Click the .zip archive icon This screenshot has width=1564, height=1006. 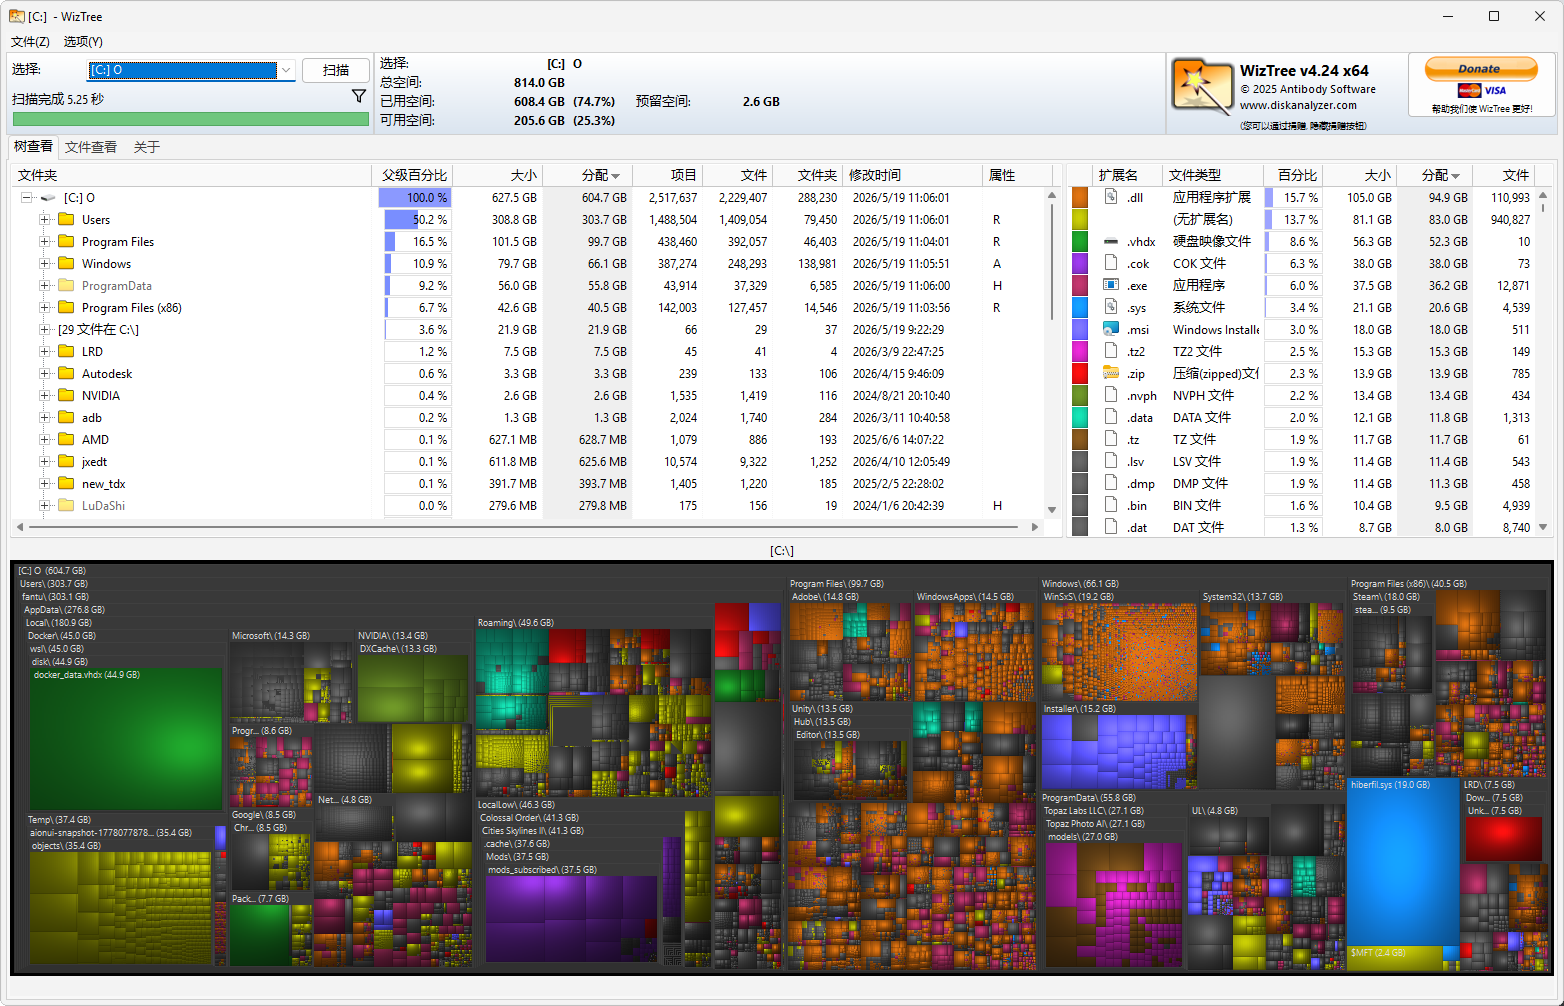[x=1110, y=373]
